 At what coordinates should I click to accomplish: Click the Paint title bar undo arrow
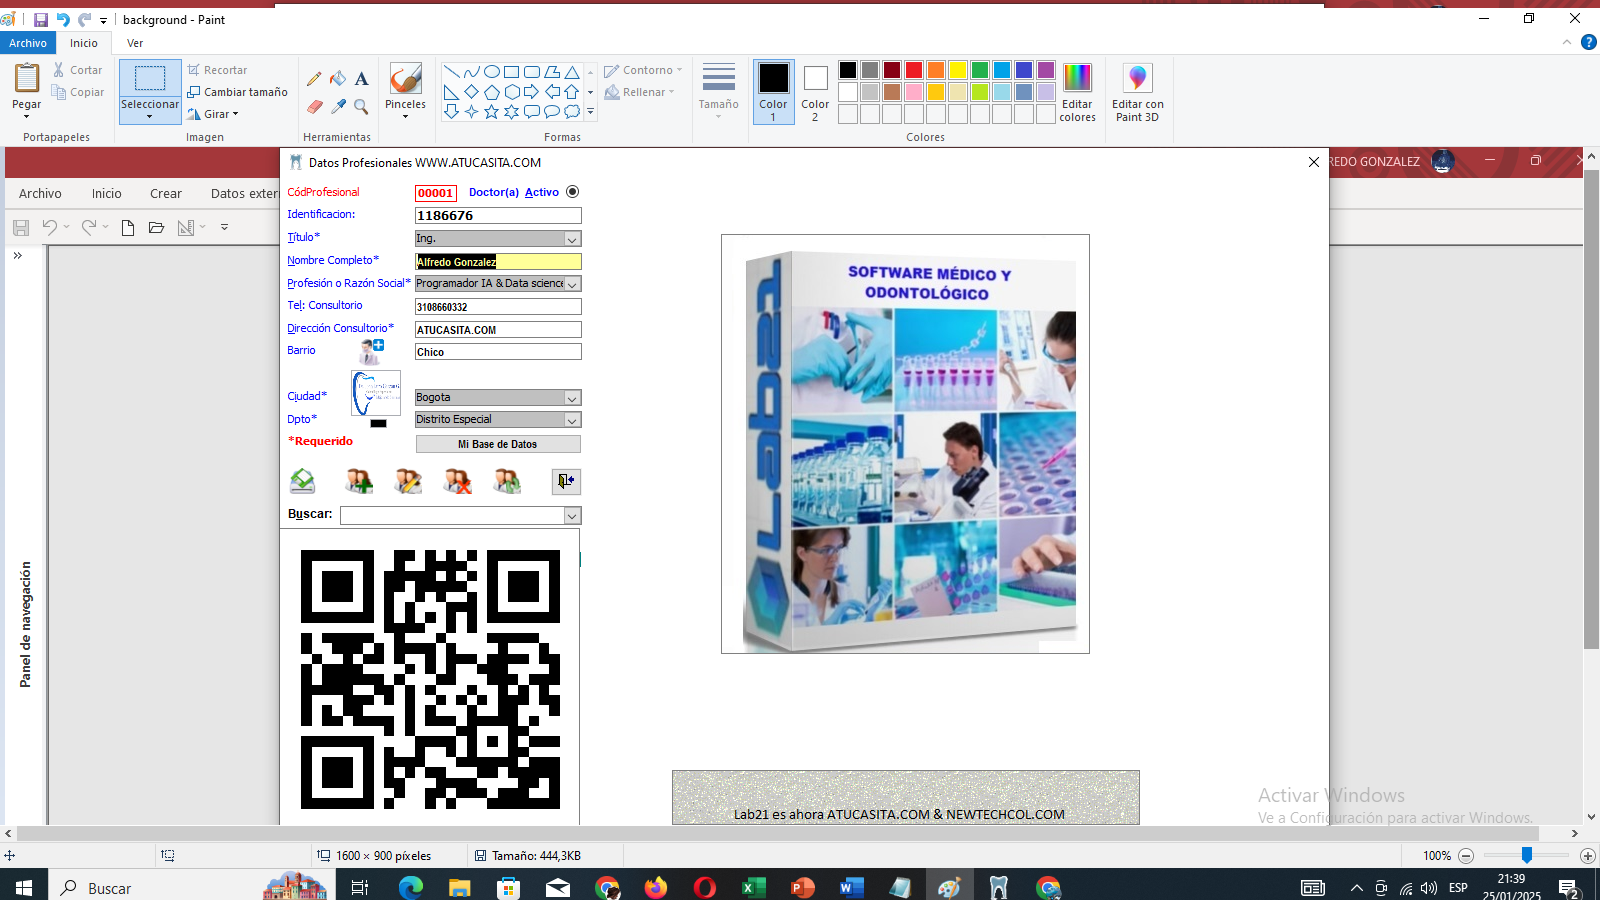tap(63, 19)
